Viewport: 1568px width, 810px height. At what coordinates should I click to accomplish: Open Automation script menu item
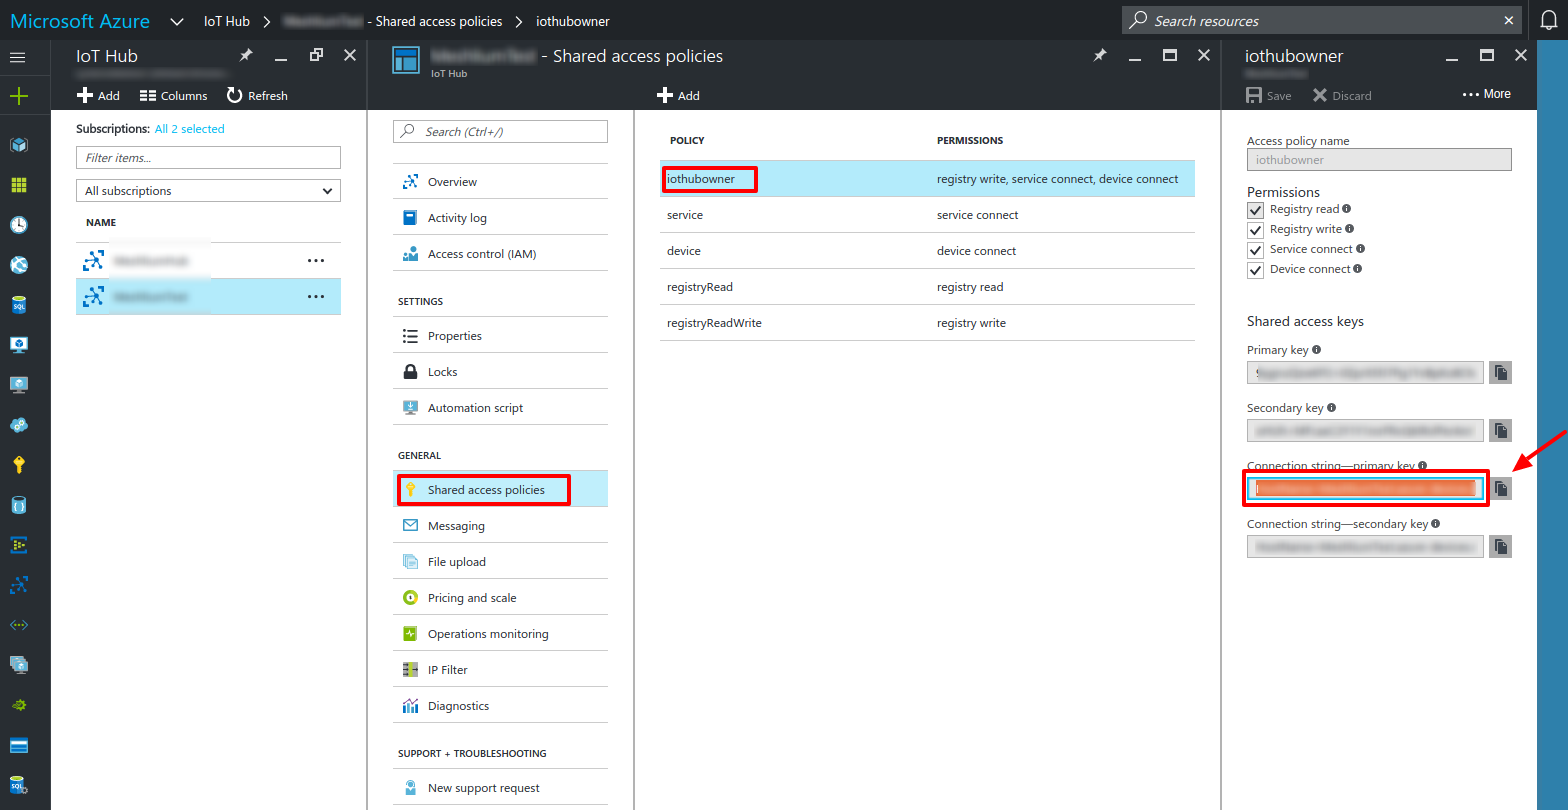point(500,408)
